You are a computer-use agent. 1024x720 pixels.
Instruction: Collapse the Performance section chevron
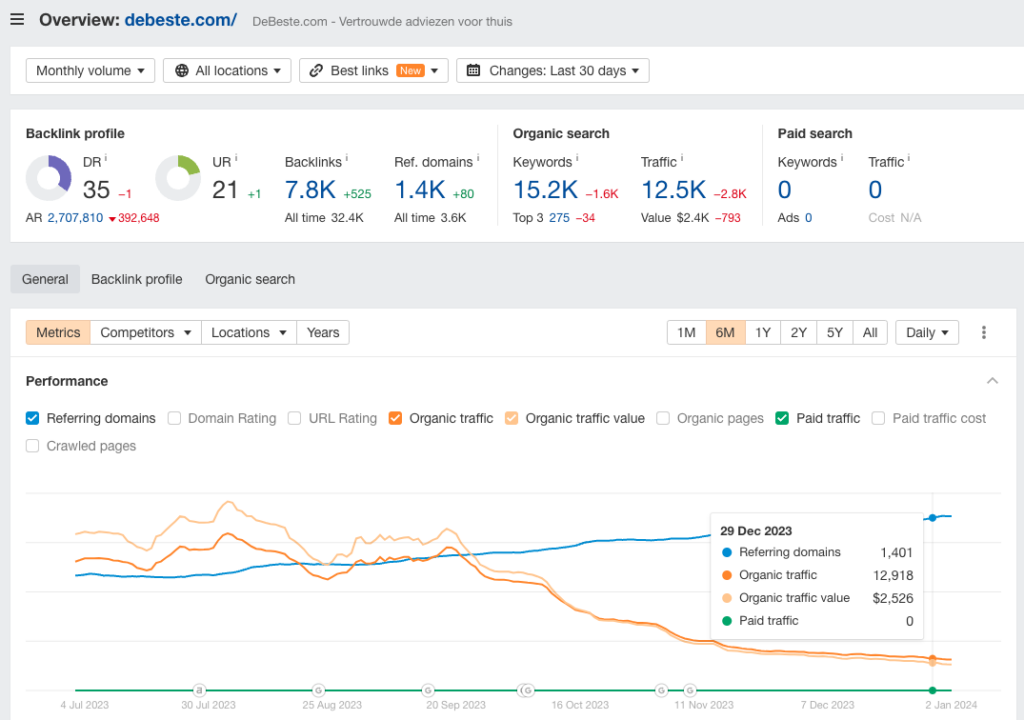(992, 381)
